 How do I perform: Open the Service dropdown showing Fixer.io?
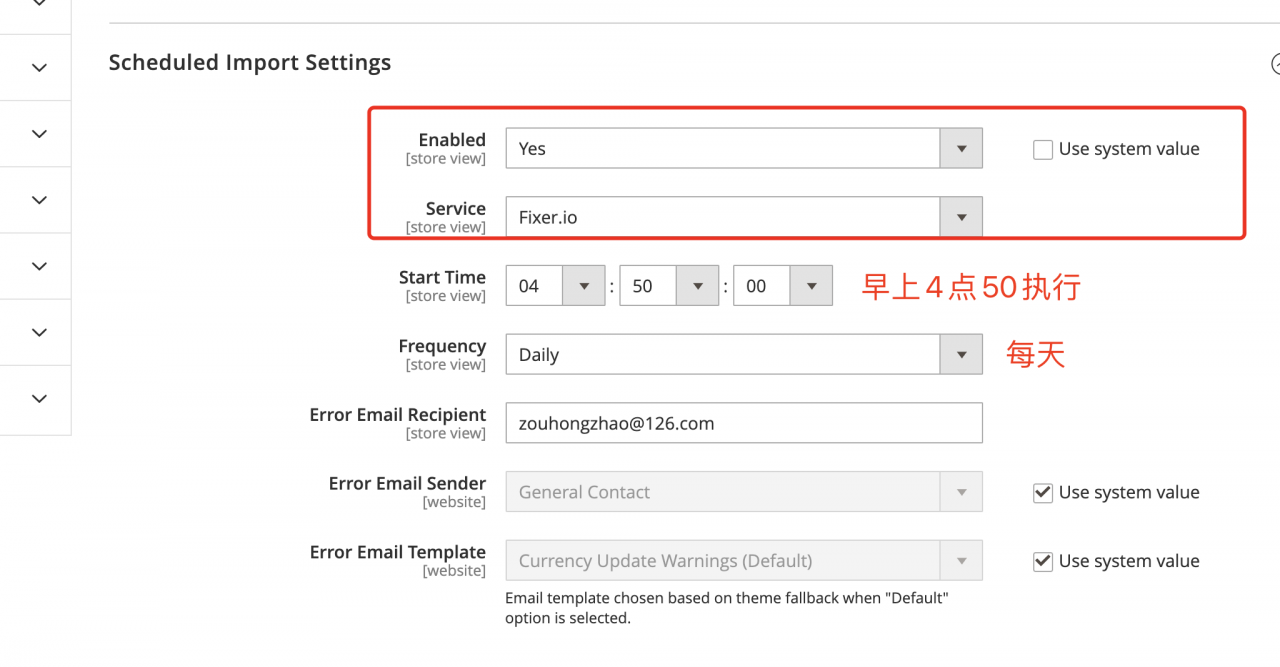(x=743, y=217)
